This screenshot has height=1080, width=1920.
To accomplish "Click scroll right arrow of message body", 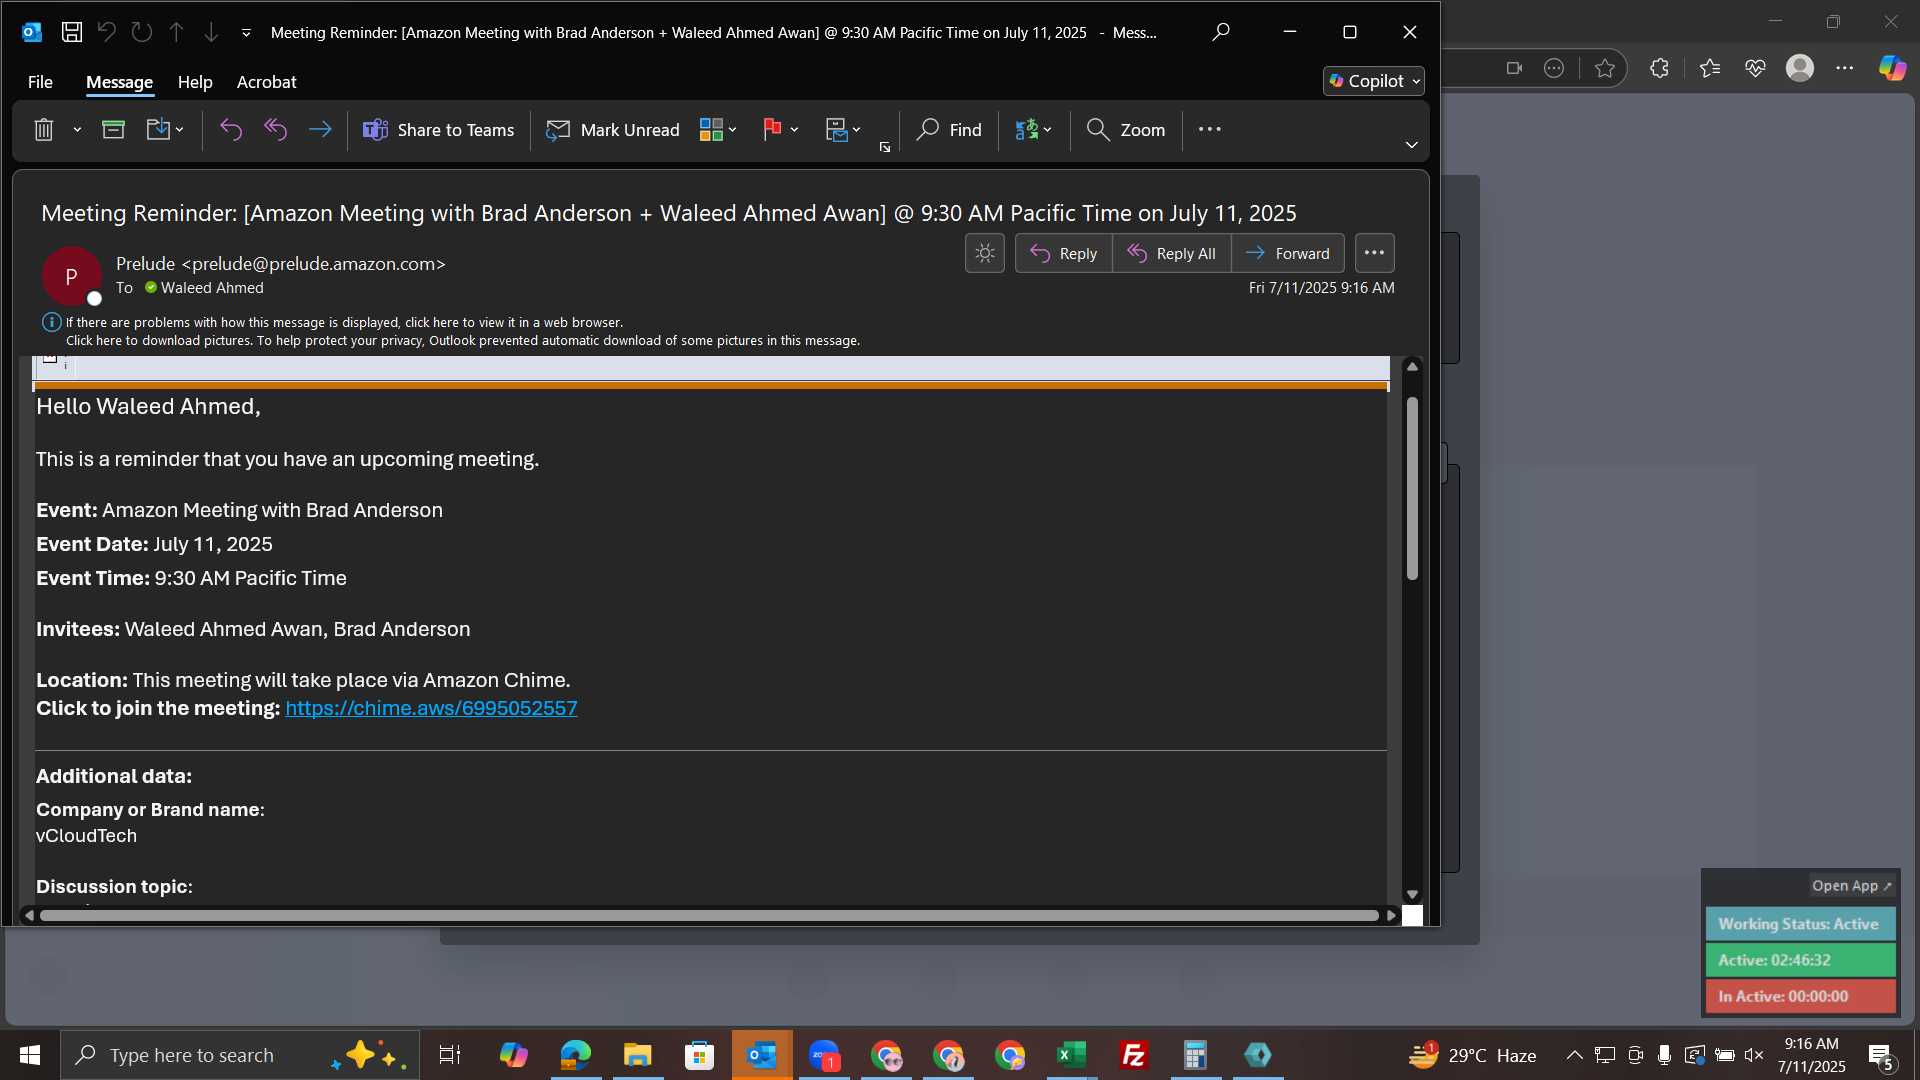I will pyautogui.click(x=1391, y=916).
